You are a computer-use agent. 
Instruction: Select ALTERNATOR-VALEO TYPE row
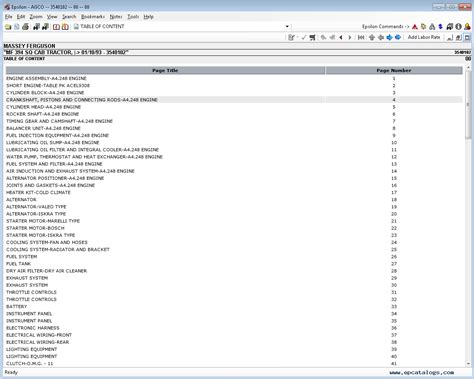(234, 207)
